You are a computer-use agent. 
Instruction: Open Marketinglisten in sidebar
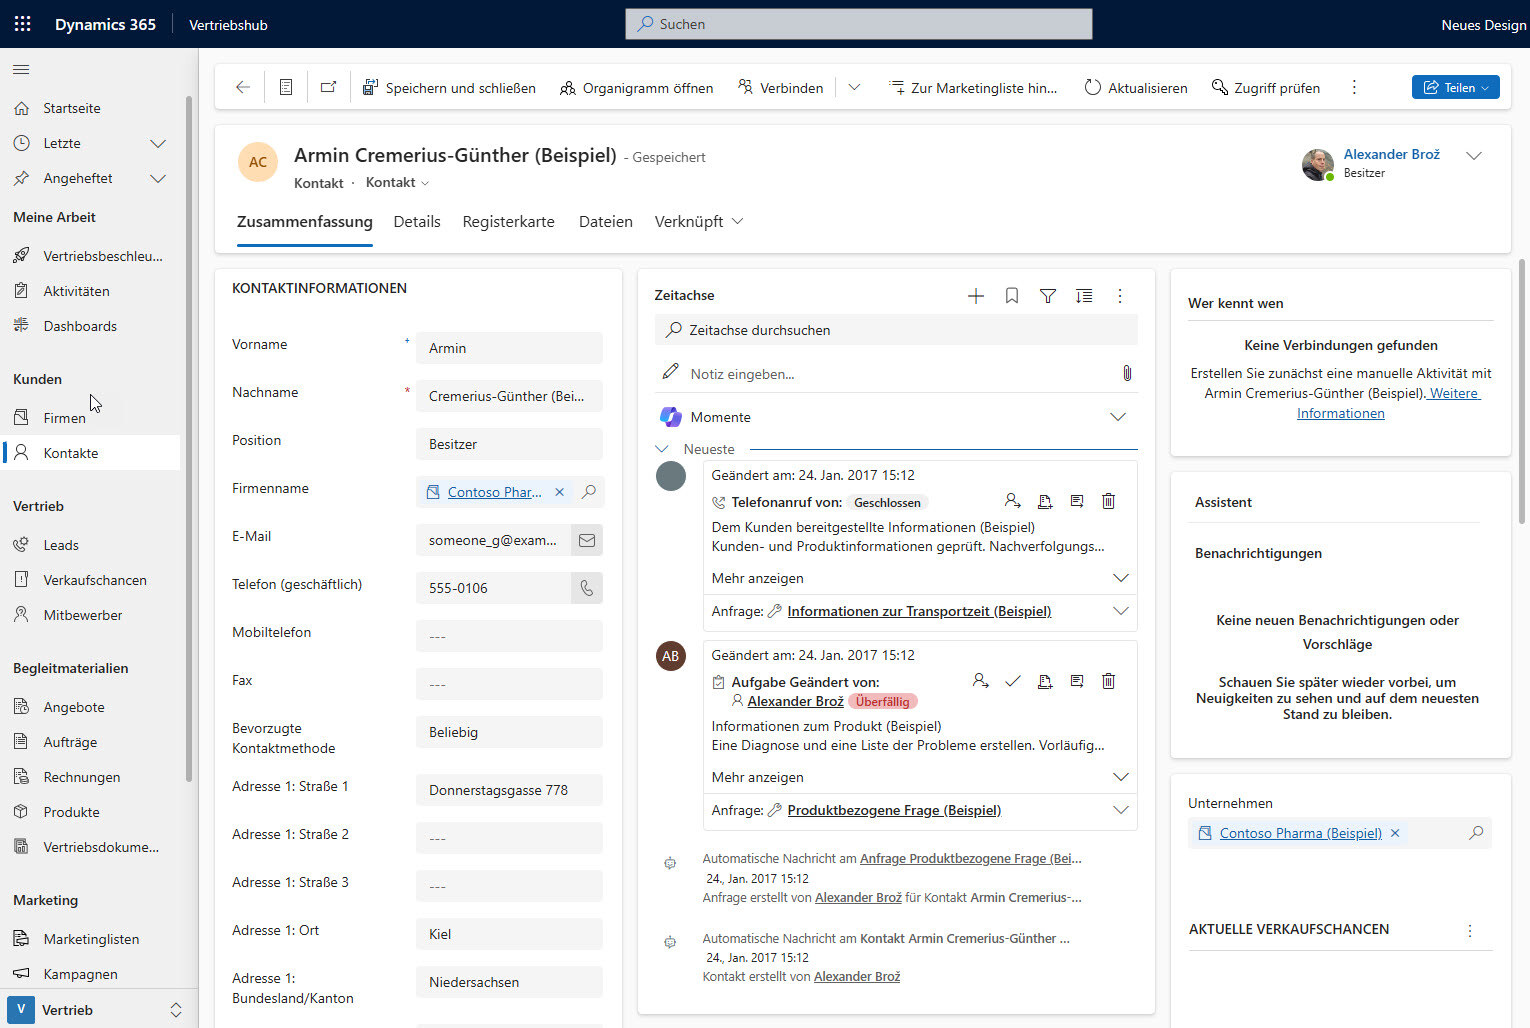tap(91, 939)
